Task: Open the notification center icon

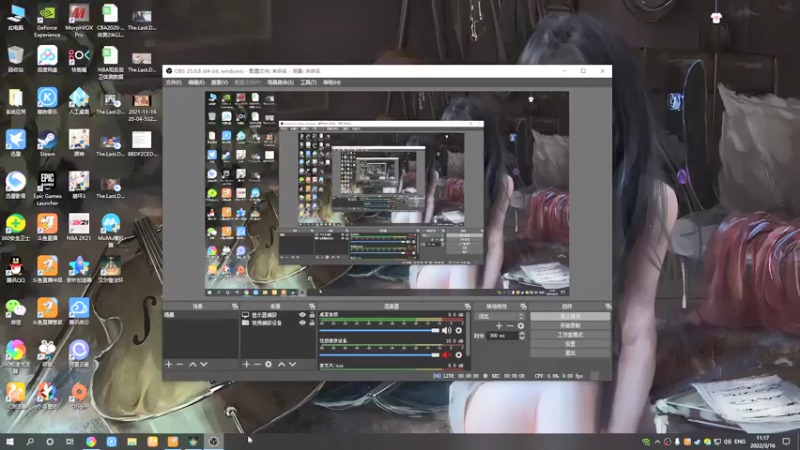Action: coord(786,441)
